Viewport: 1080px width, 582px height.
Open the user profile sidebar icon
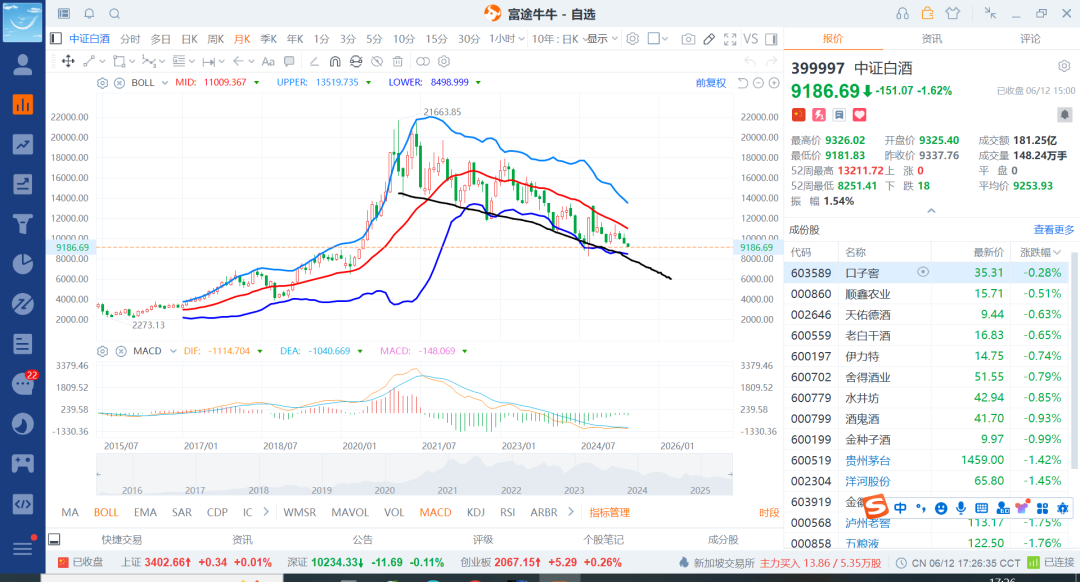point(23,64)
